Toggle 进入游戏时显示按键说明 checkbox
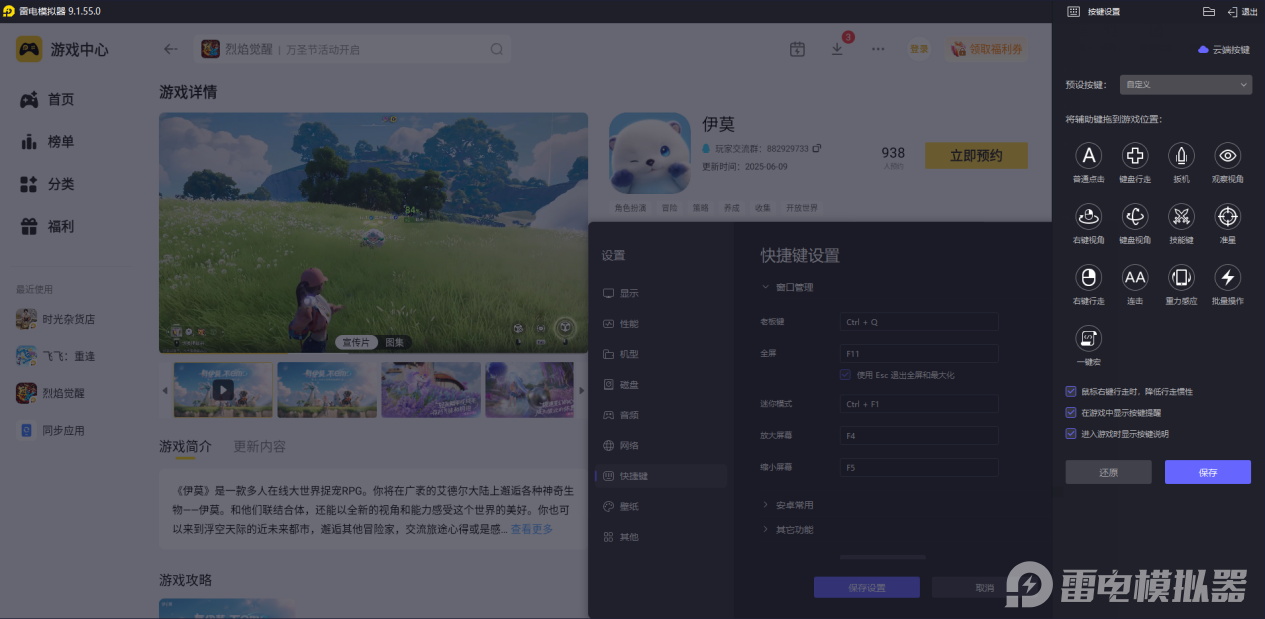The image size is (1265, 619). pyautogui.click(x=1071, y=434)
